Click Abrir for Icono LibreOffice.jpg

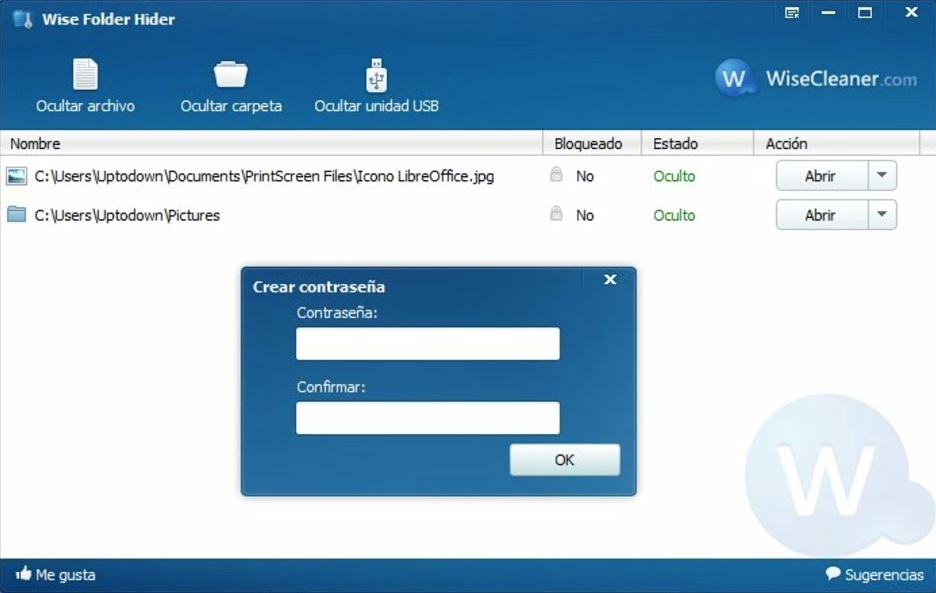(x=821, y=176)
